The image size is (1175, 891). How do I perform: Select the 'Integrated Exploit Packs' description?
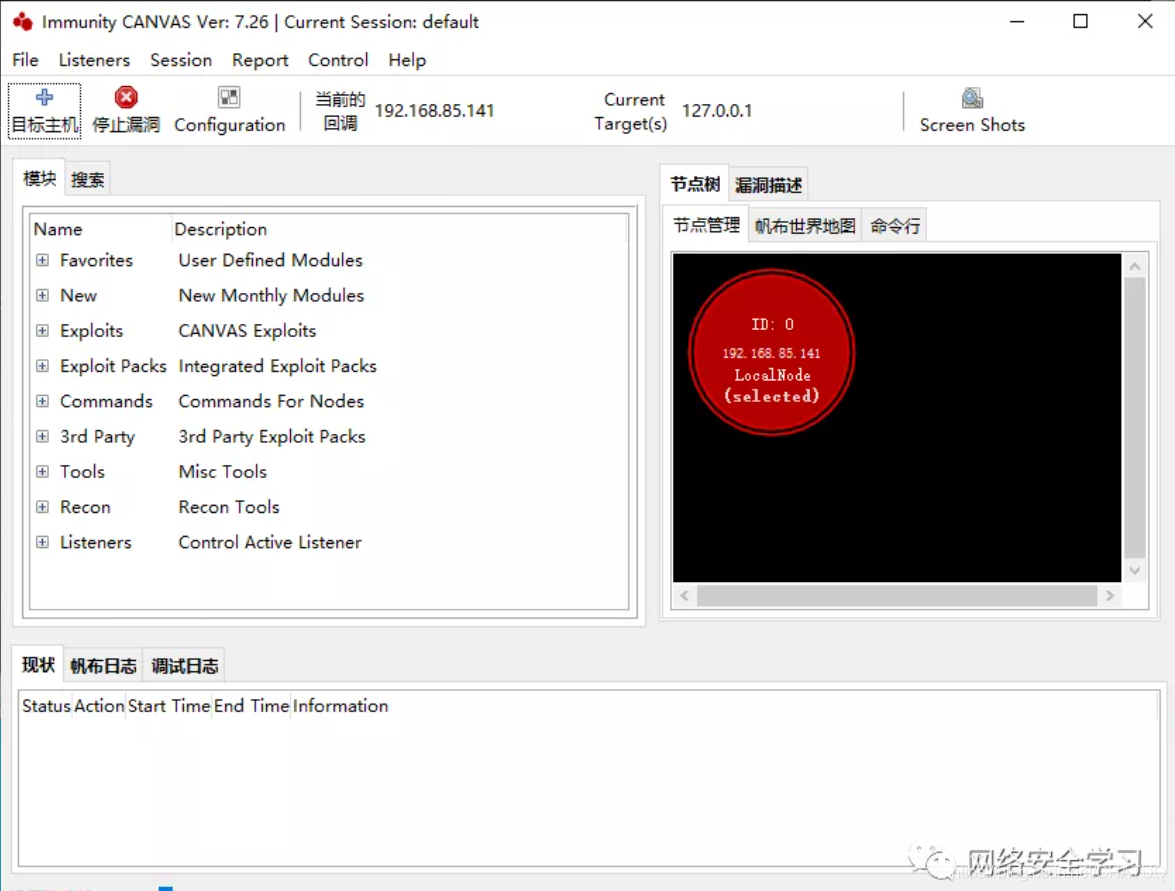point(277,366)
